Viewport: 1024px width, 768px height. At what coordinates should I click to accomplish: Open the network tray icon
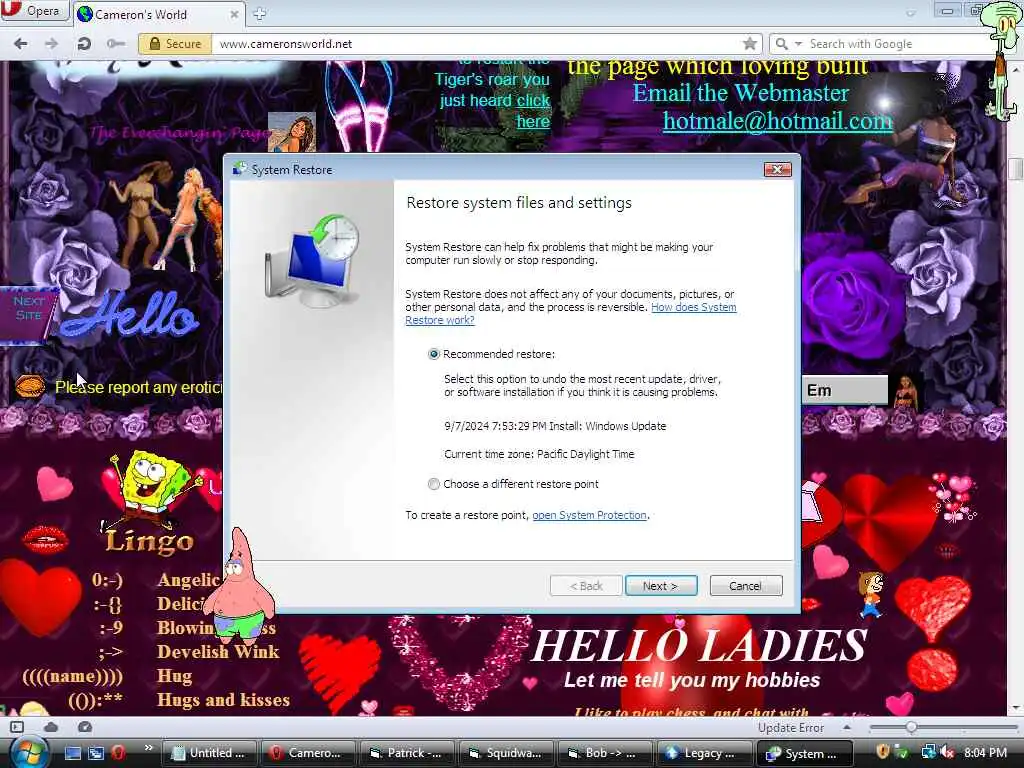927,752
